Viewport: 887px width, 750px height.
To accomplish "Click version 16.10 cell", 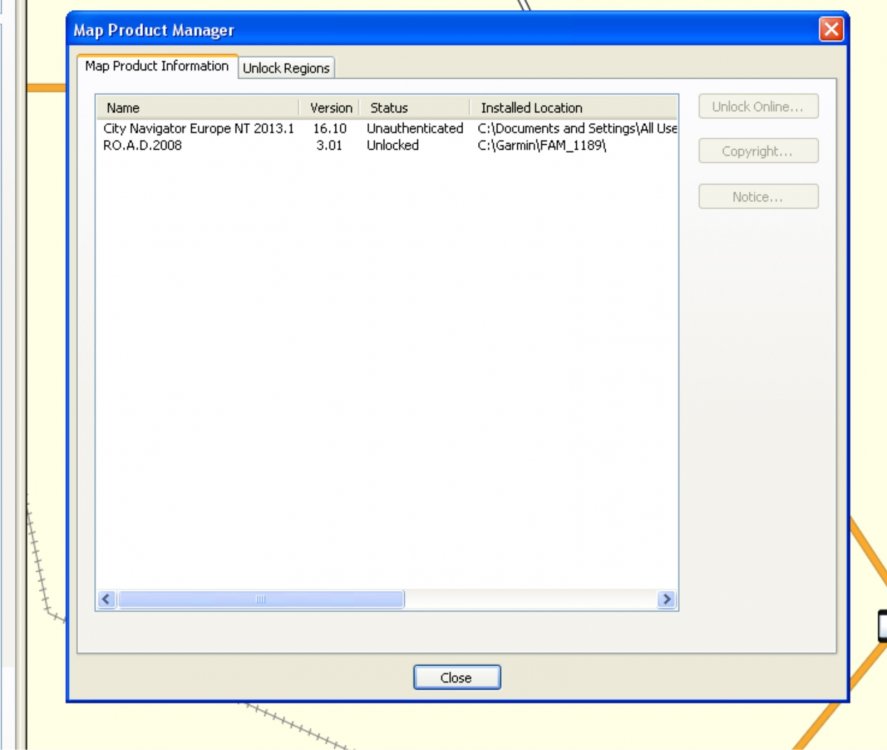I will [x=330, y=128].
